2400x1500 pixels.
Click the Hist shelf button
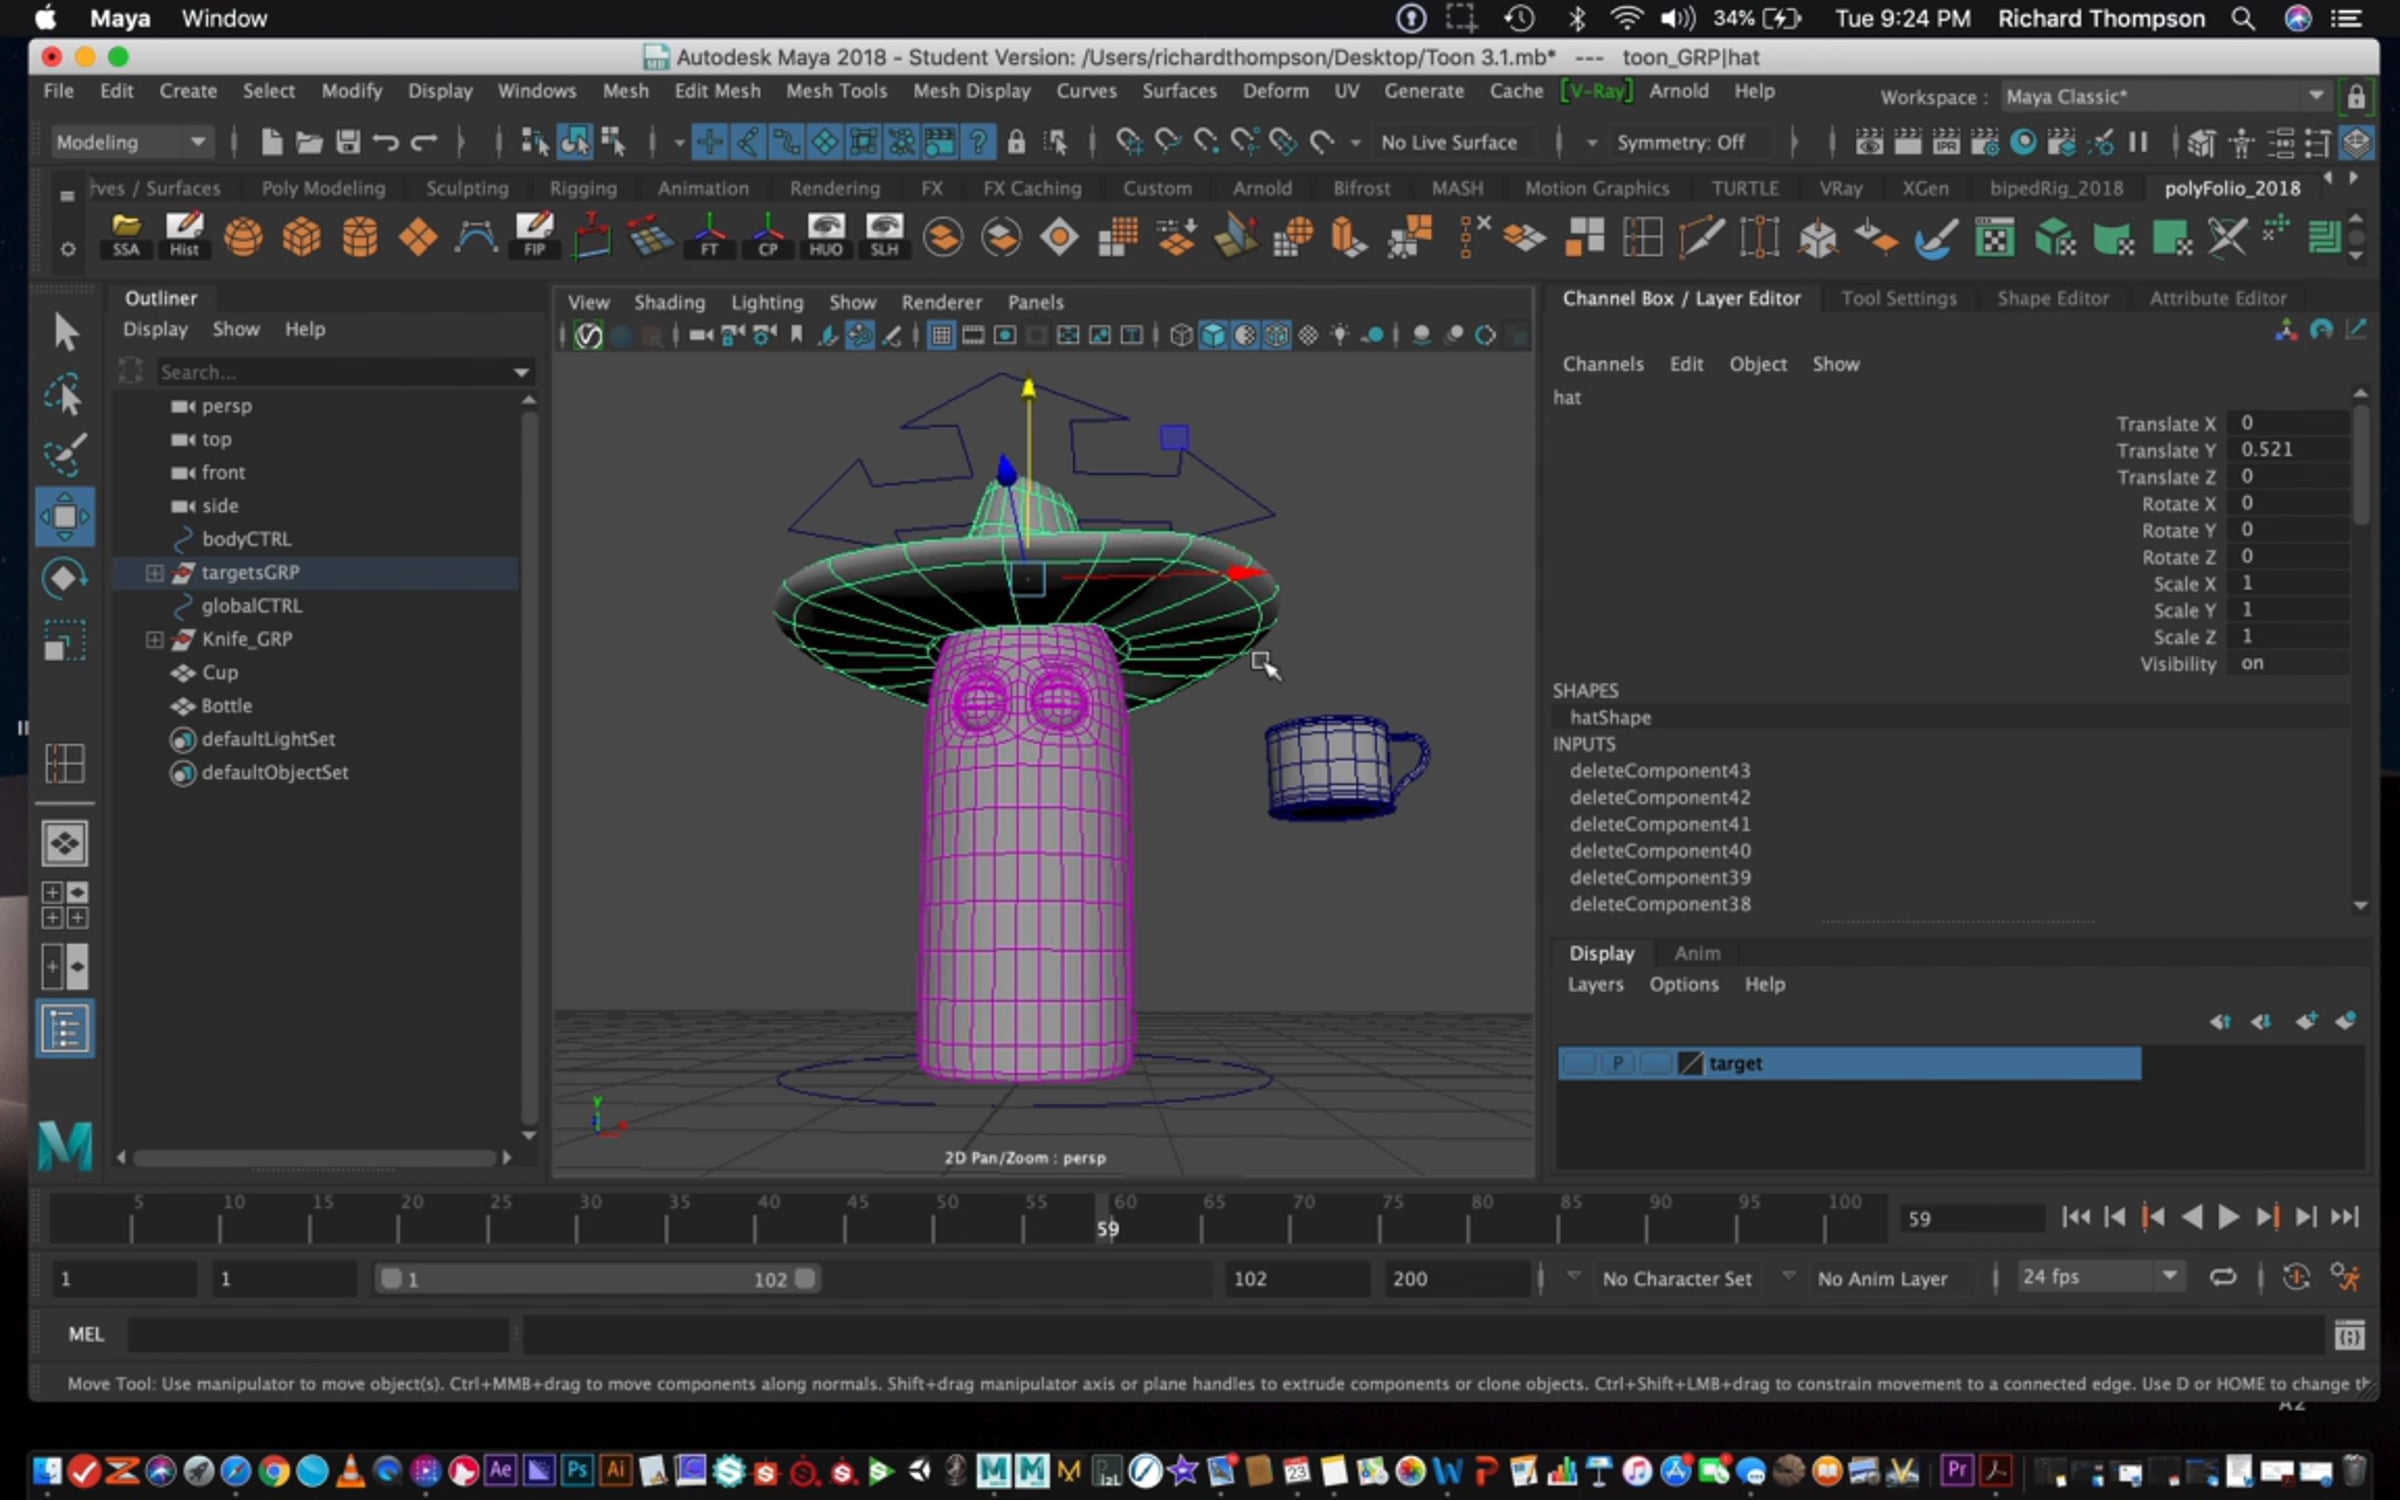pos(184,237)
